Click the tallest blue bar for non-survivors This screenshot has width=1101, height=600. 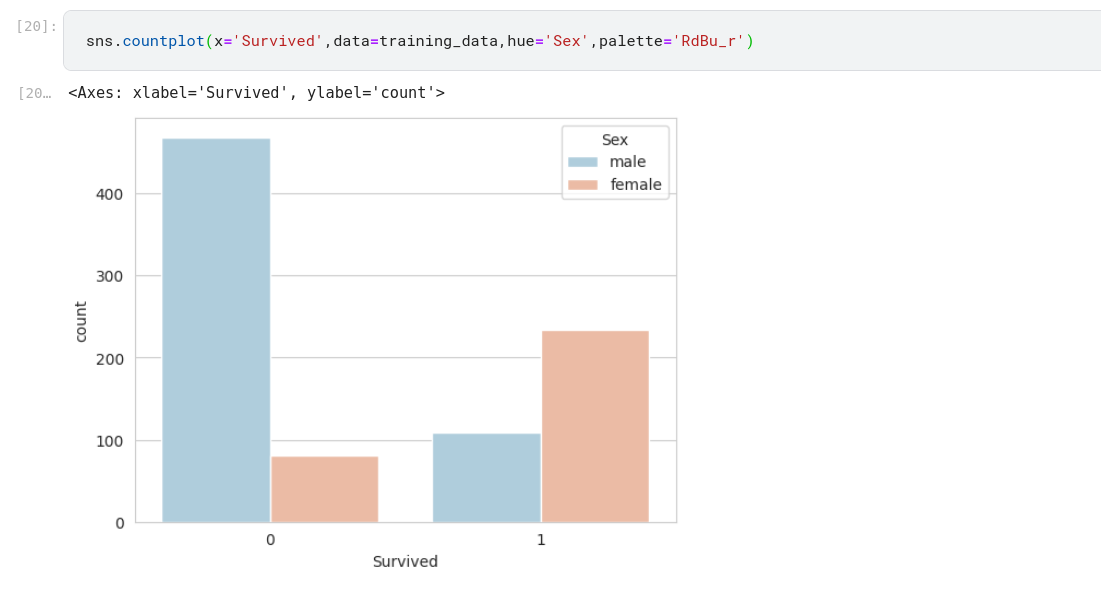216,330
